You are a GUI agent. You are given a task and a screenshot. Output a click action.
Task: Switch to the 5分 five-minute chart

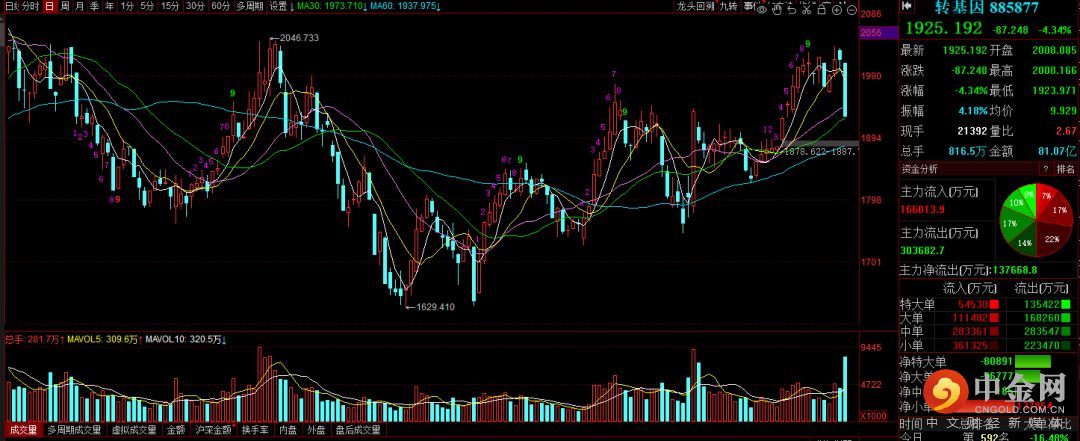147,6
